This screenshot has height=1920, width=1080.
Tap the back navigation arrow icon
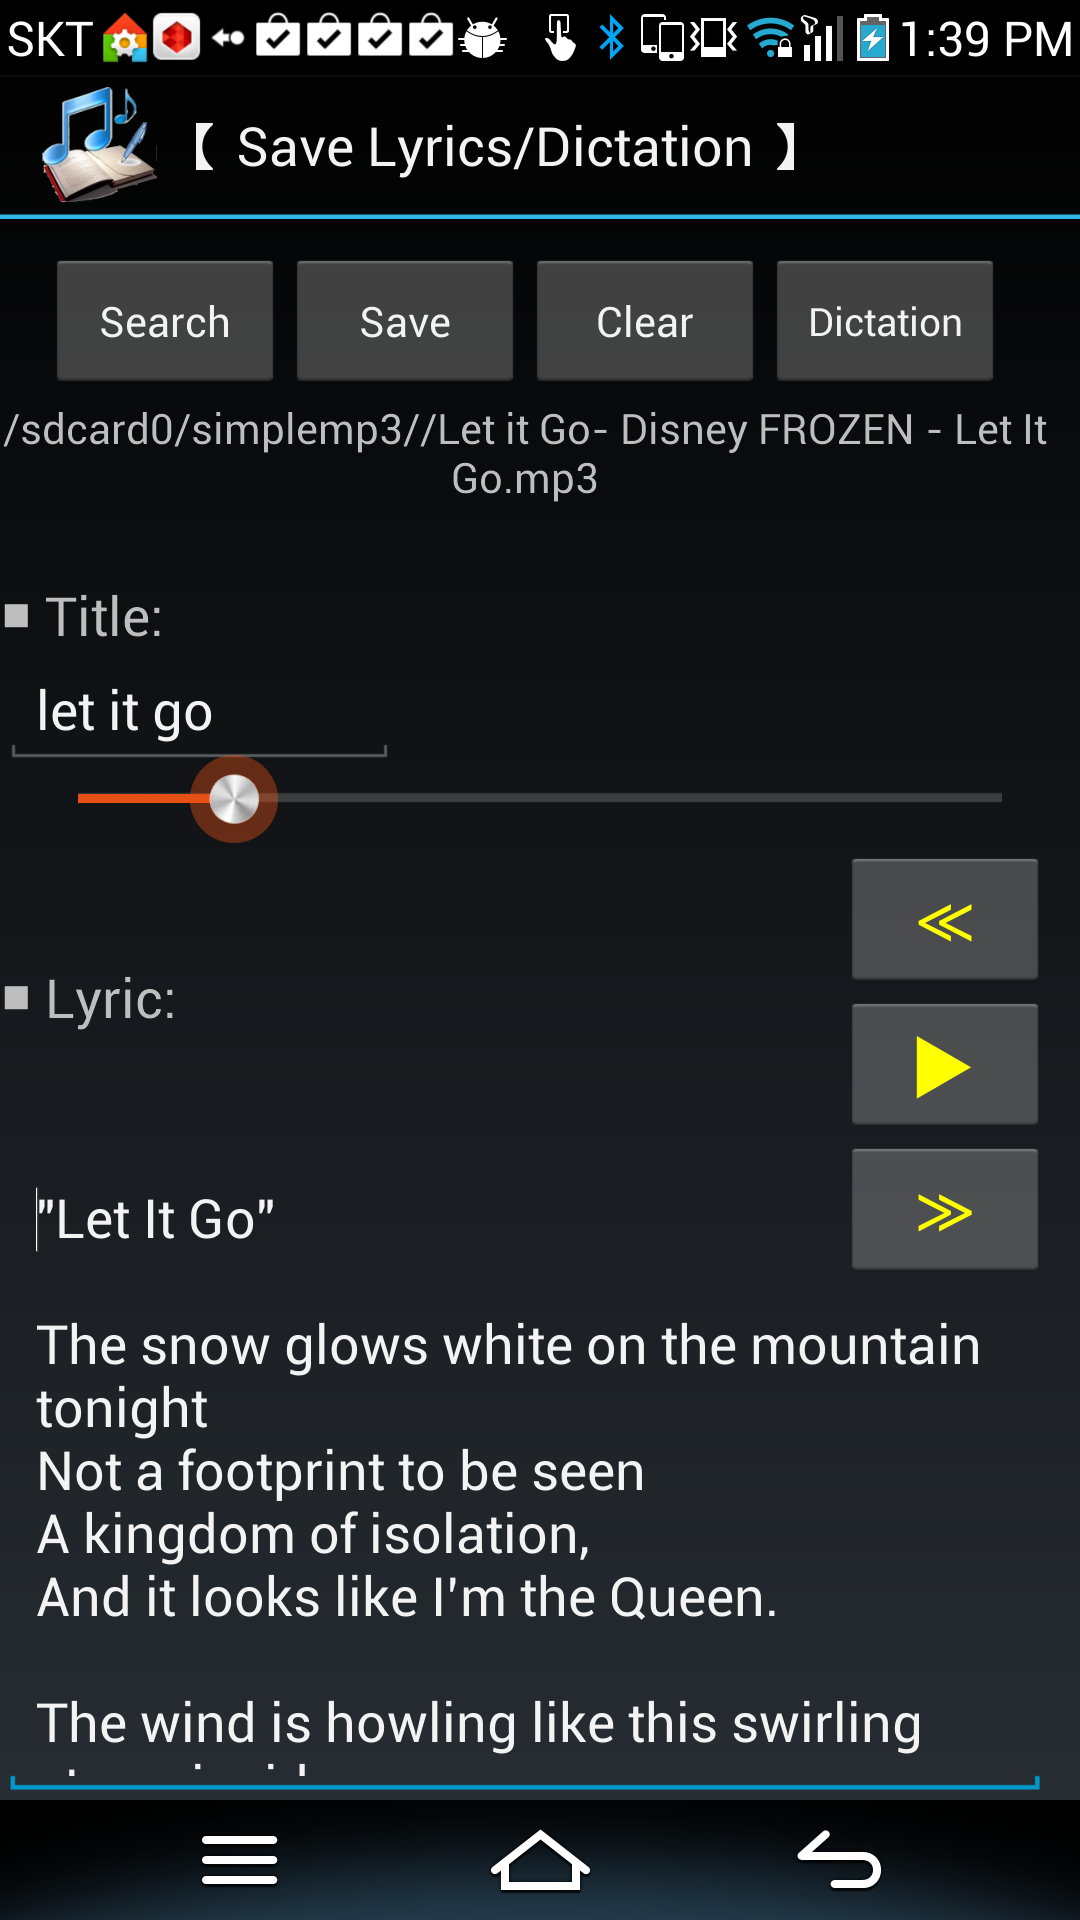[840, 1861]
